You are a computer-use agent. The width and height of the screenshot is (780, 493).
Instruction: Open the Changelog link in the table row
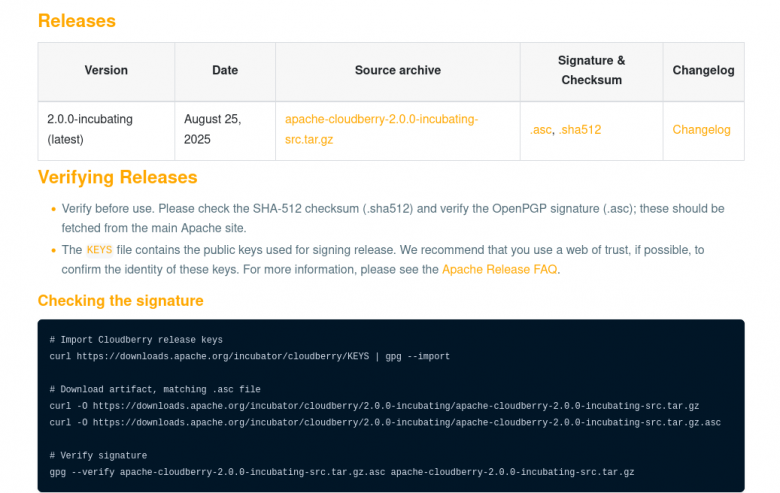pyautogui.click(x=701, y=130)
